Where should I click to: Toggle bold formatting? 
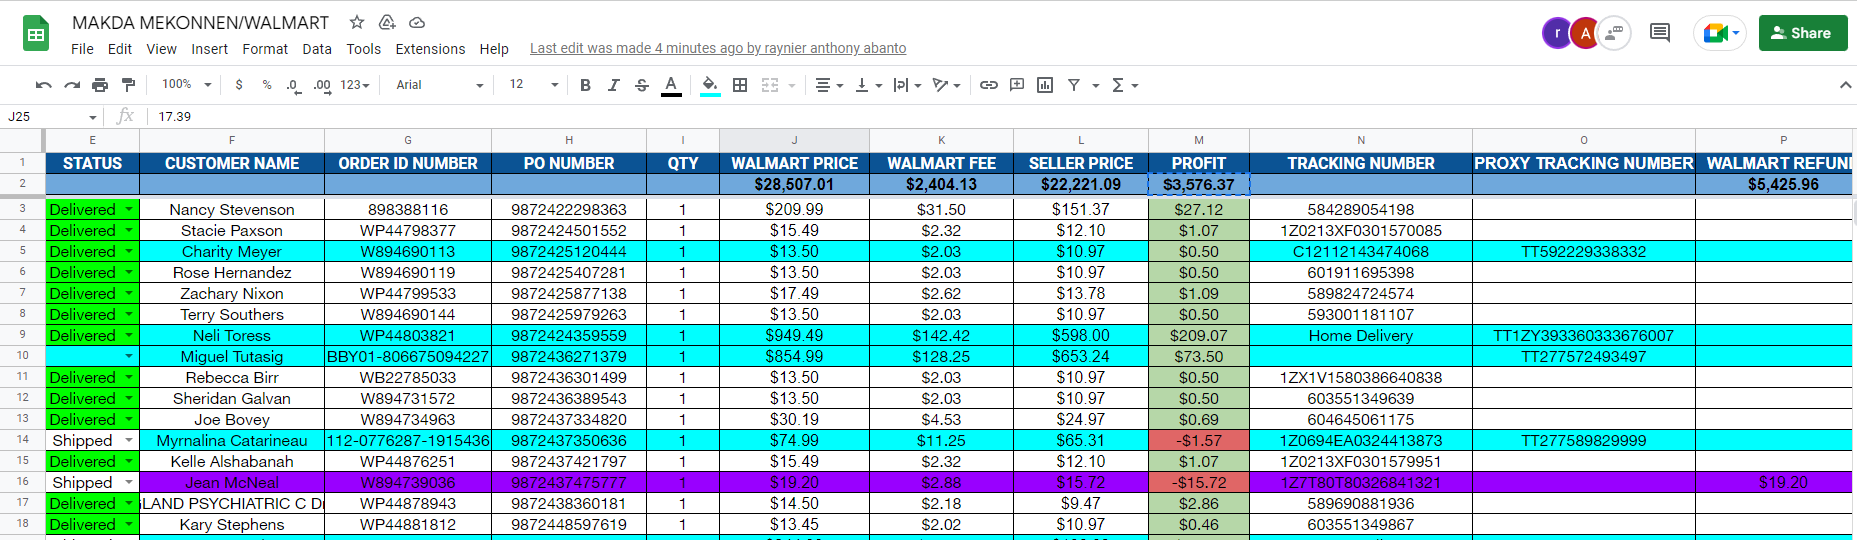tap(586, 85)
